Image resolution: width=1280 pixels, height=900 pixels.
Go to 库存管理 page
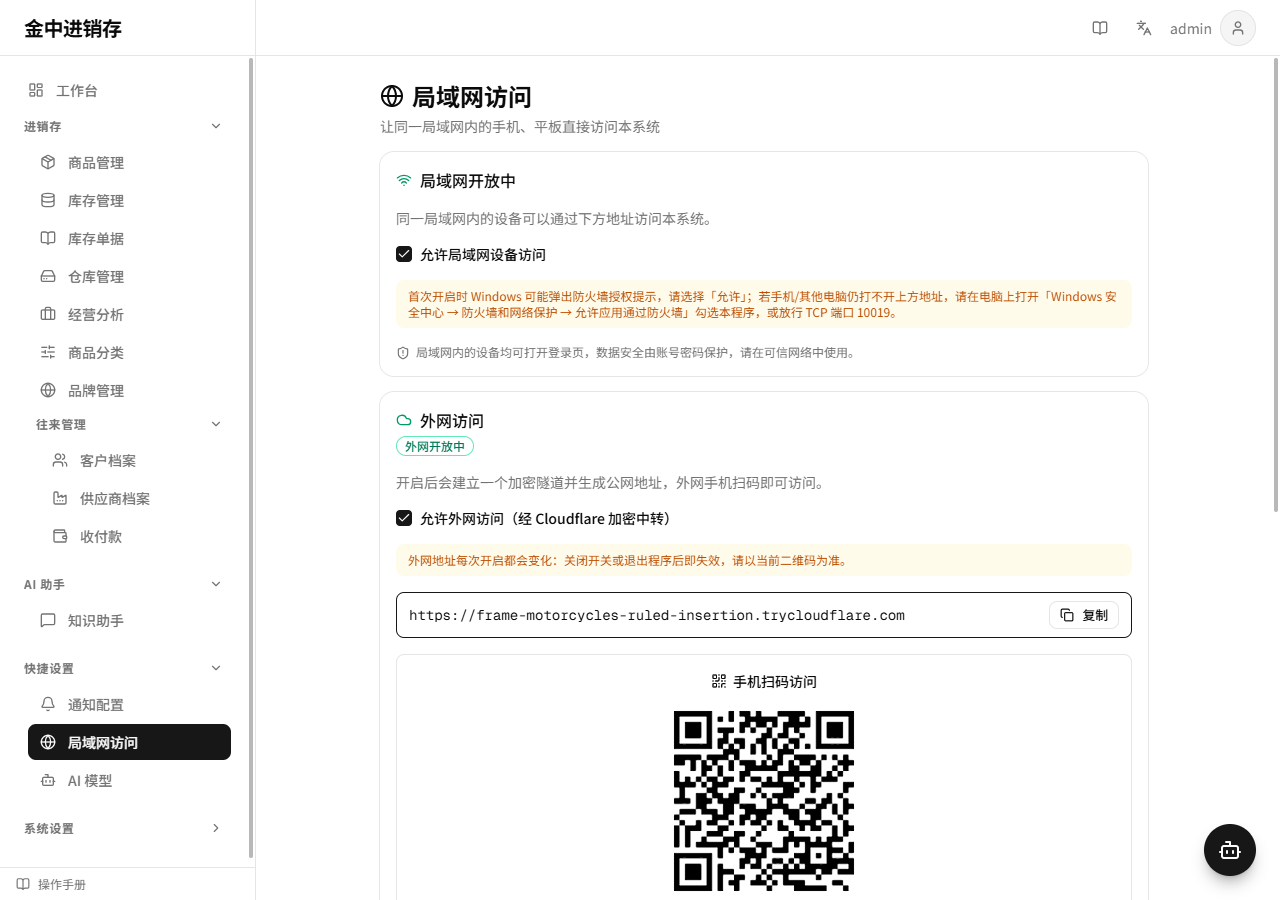129,200
